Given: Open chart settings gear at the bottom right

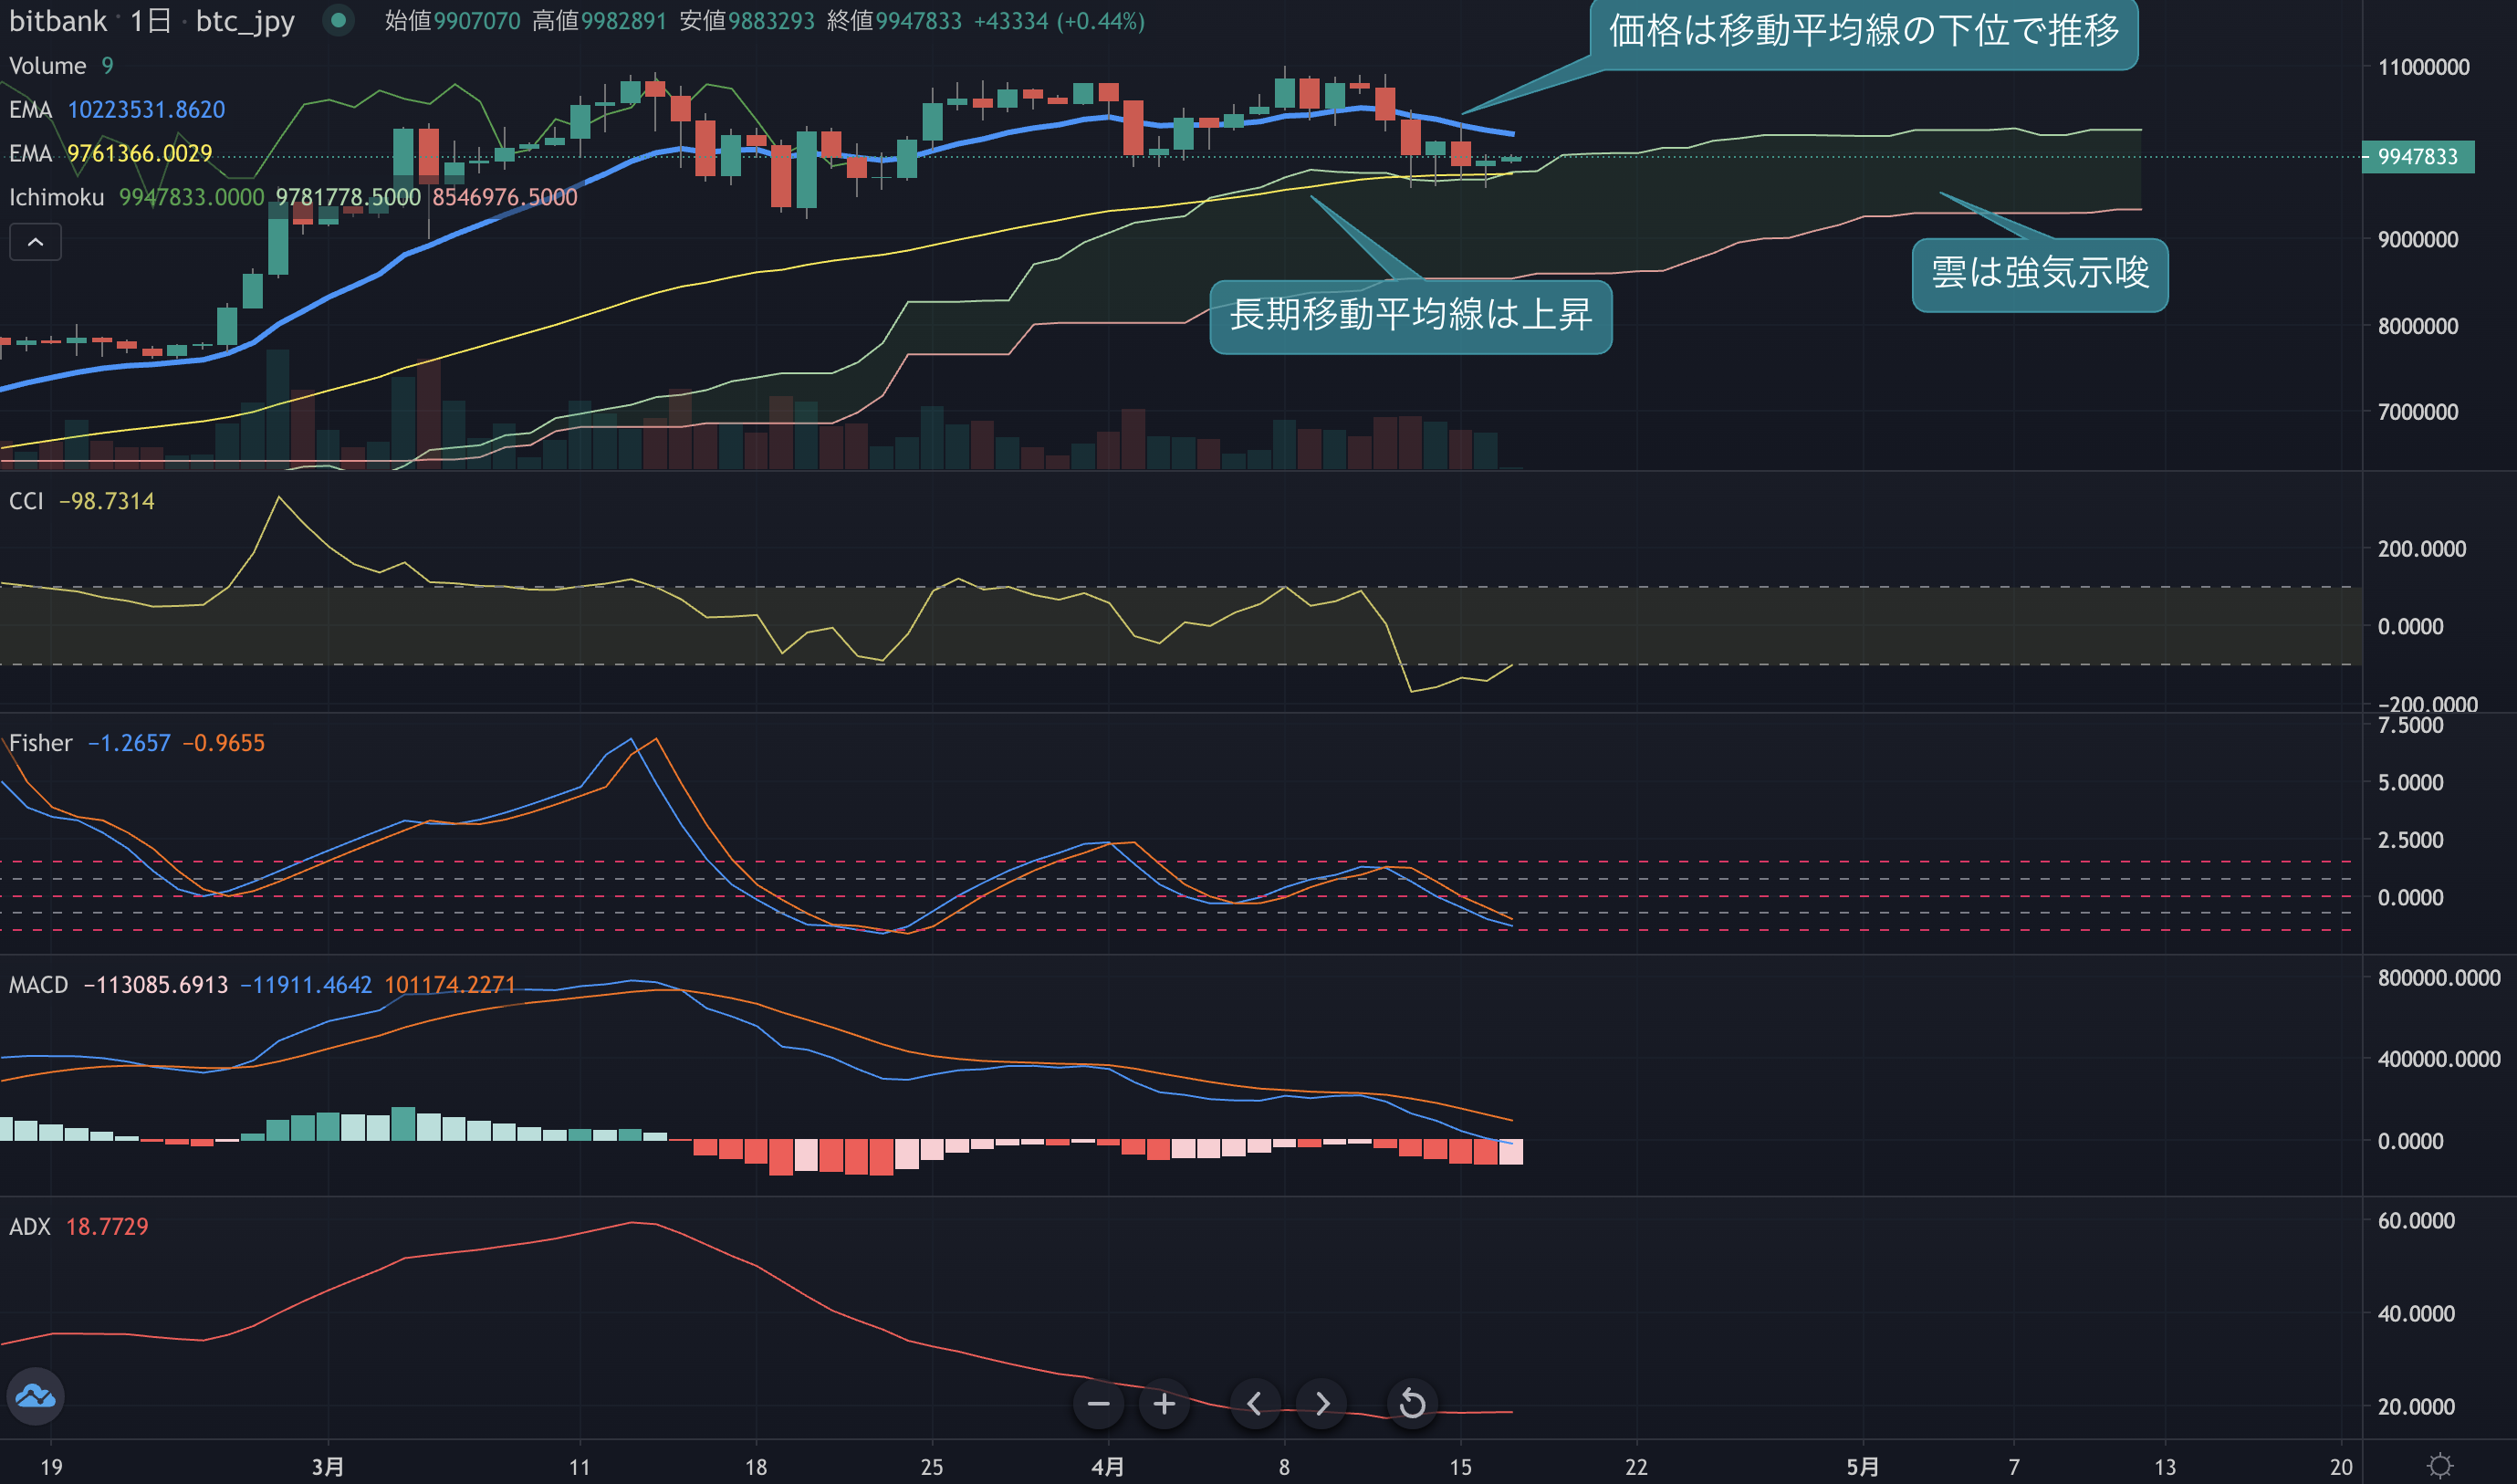Looking at the screenshot, I should pyautogui.click(x=2440, y=1466).
